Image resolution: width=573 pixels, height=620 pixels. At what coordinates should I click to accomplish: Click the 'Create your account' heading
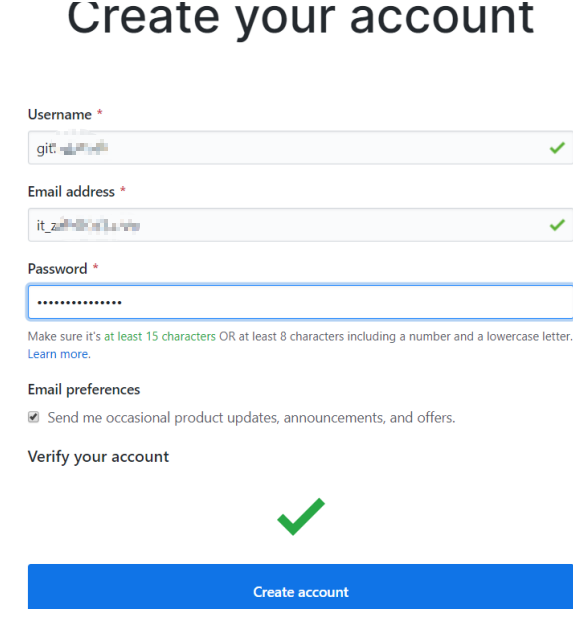pos(301,18)
